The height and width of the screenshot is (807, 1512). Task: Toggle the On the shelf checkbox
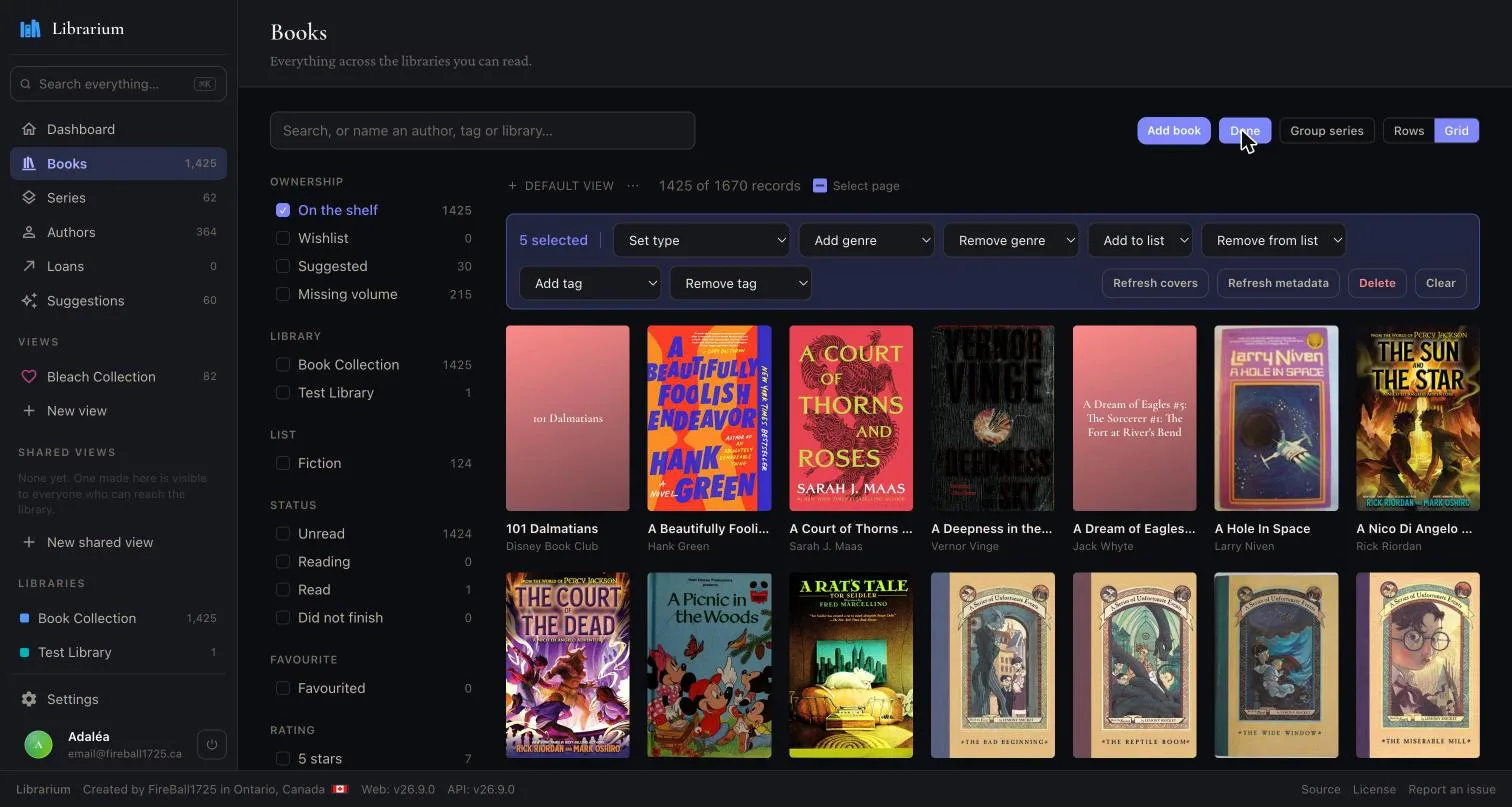283,210
